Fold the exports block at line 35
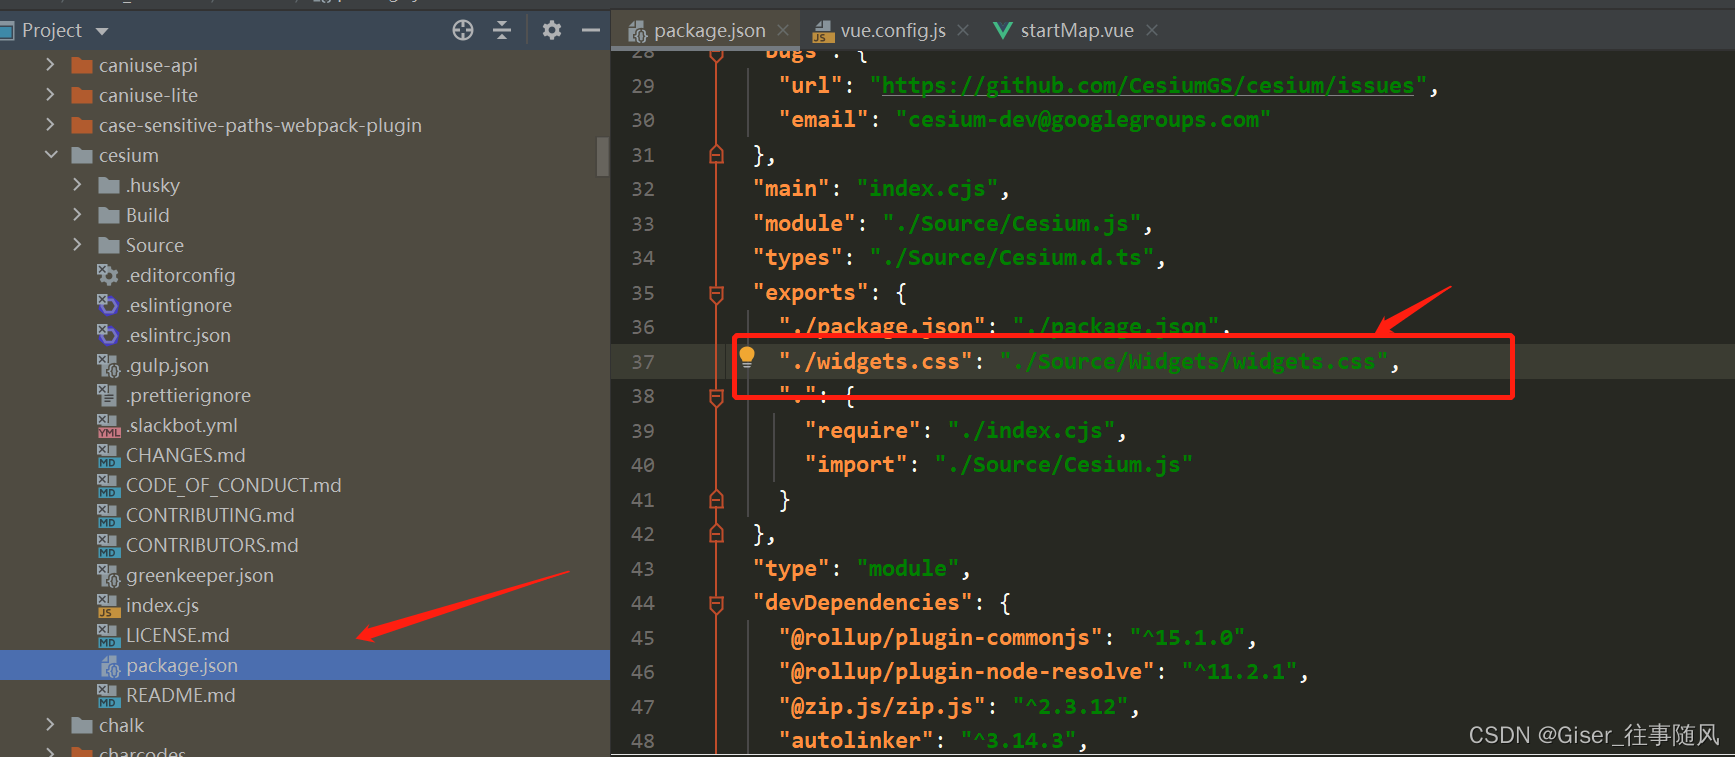 pyautogui.click(x=716, y=294)
